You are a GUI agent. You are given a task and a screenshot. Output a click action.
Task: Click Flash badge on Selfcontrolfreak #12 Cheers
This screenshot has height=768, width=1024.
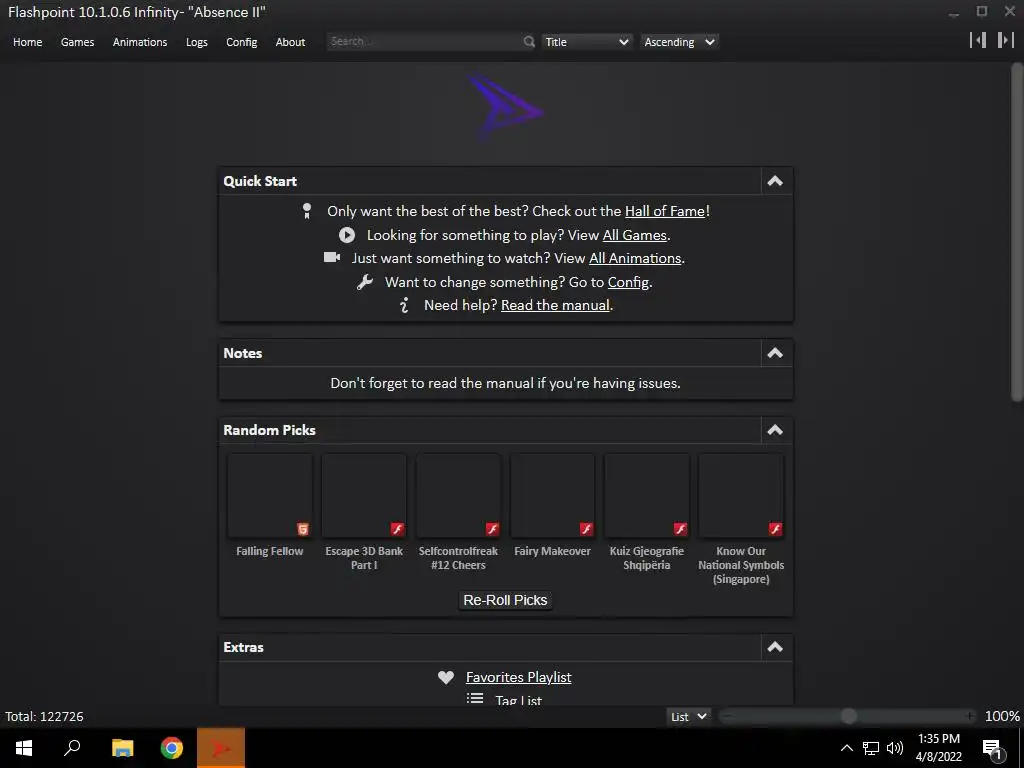click(x=492, y=529)
